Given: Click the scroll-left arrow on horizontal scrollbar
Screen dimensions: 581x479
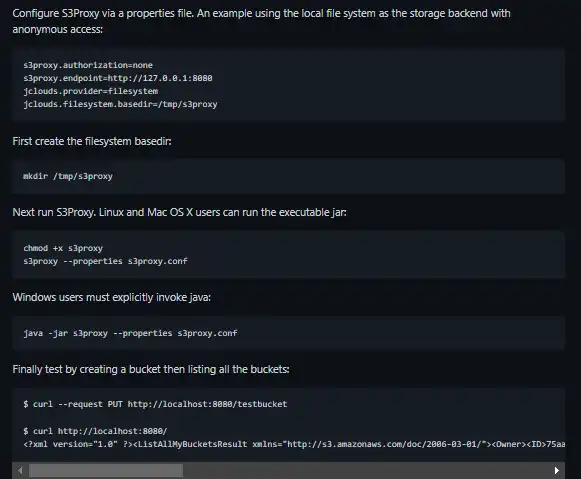Looking at the screenshot, I should click(20, 470).
